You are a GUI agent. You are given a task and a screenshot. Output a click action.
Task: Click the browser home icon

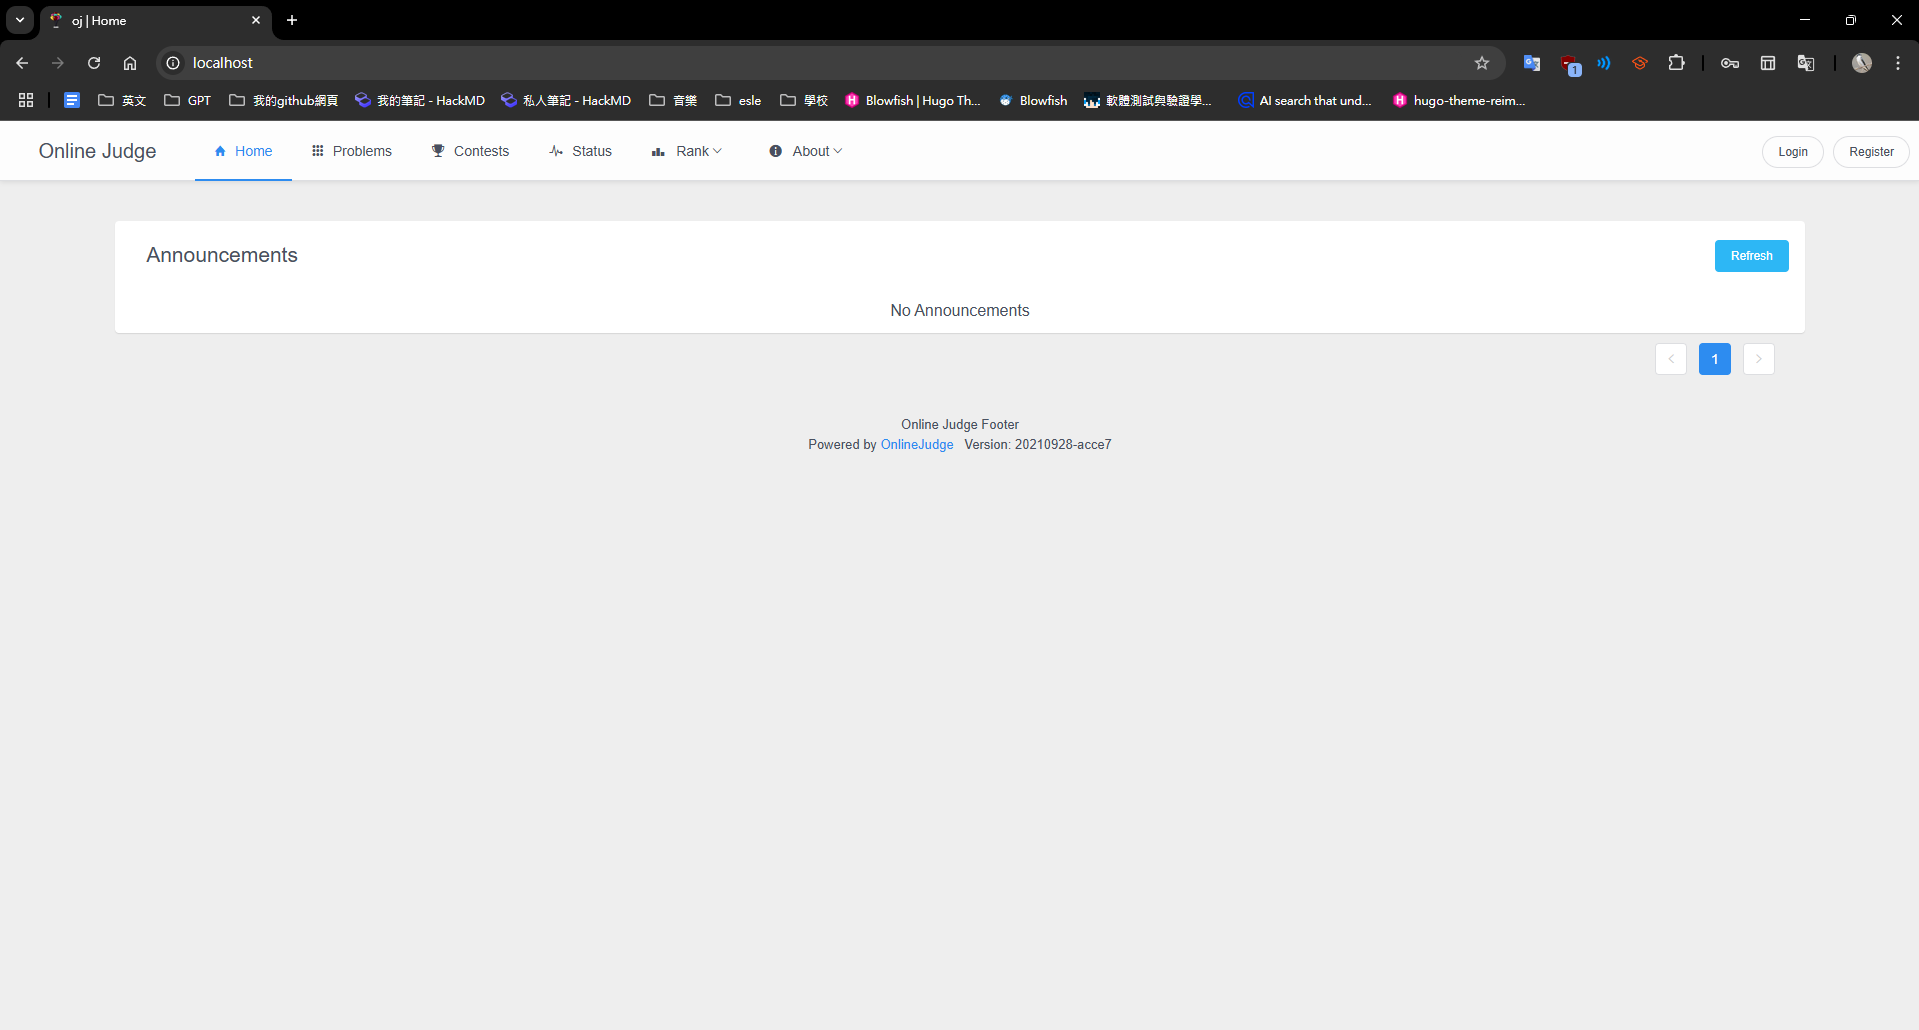tap(130, 63)
